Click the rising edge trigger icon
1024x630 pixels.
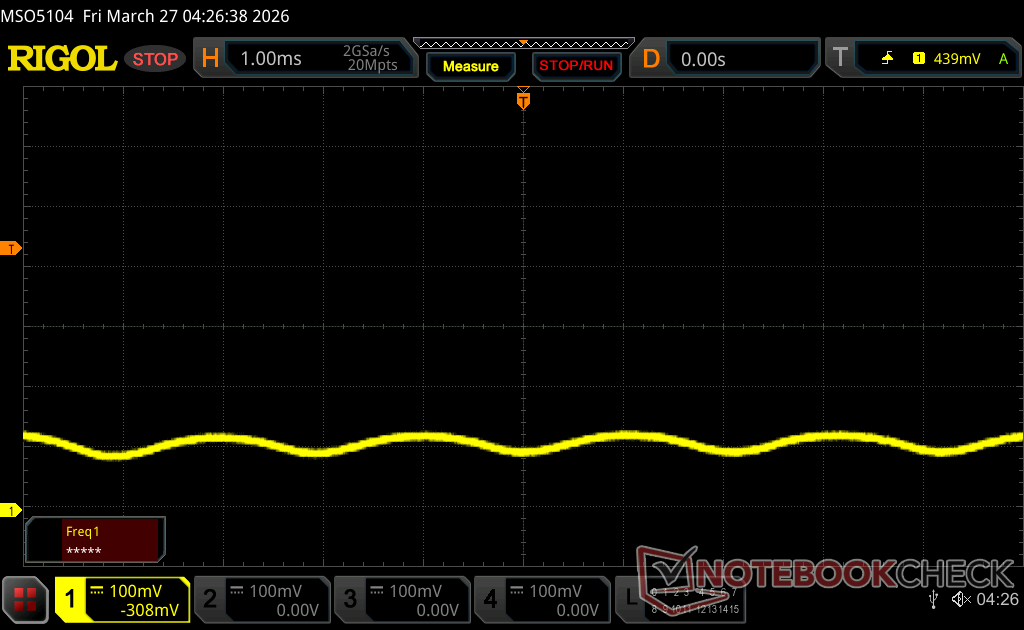(887, 59)
